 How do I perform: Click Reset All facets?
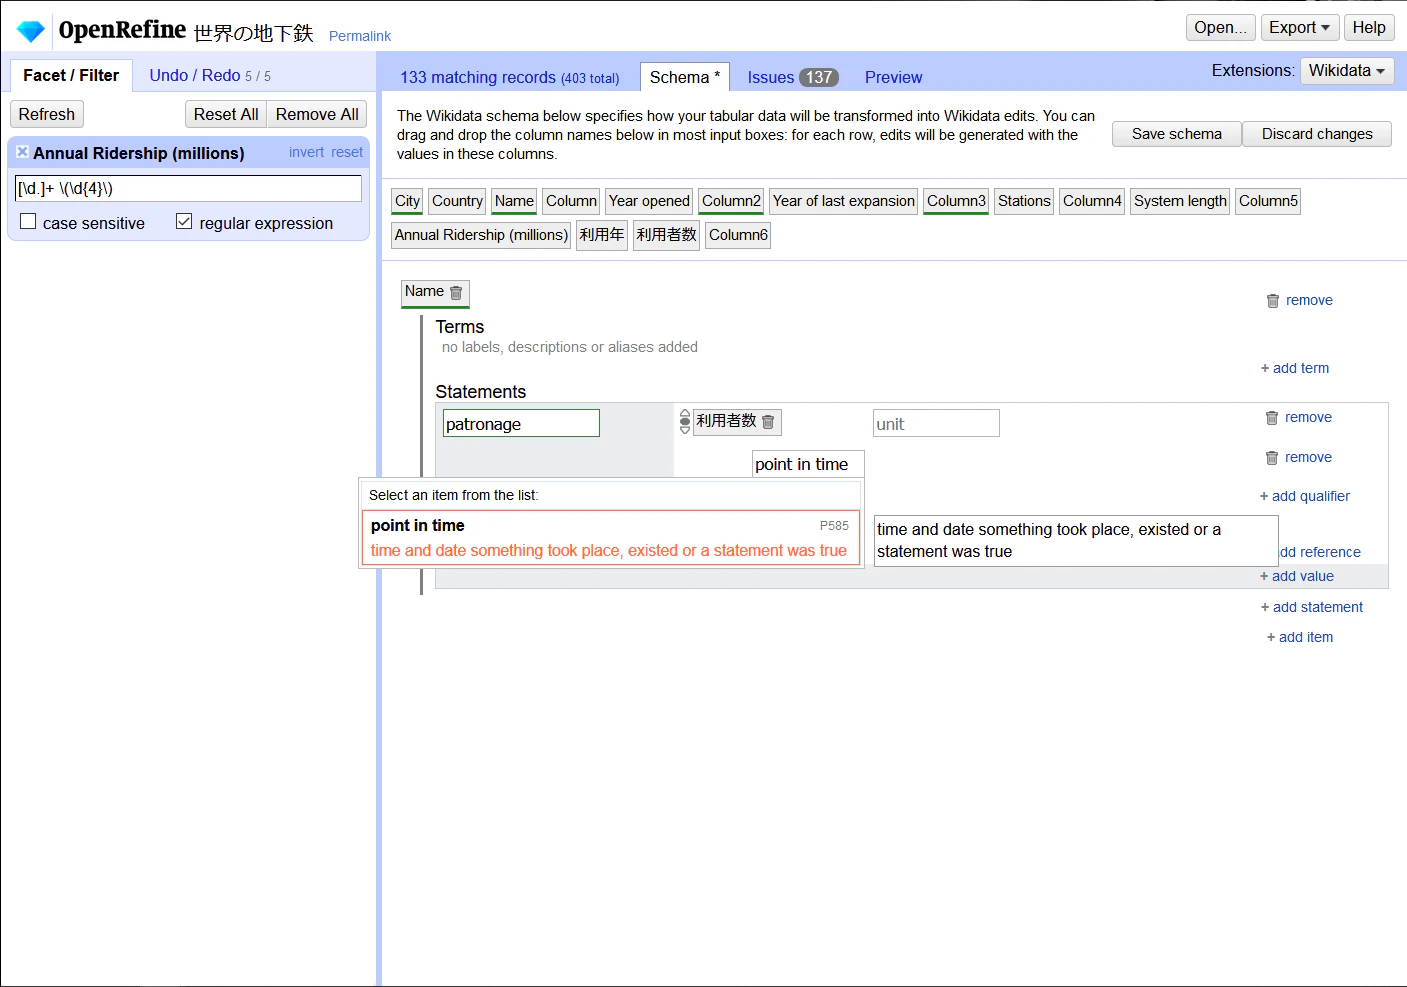click(x=226, y=114)
